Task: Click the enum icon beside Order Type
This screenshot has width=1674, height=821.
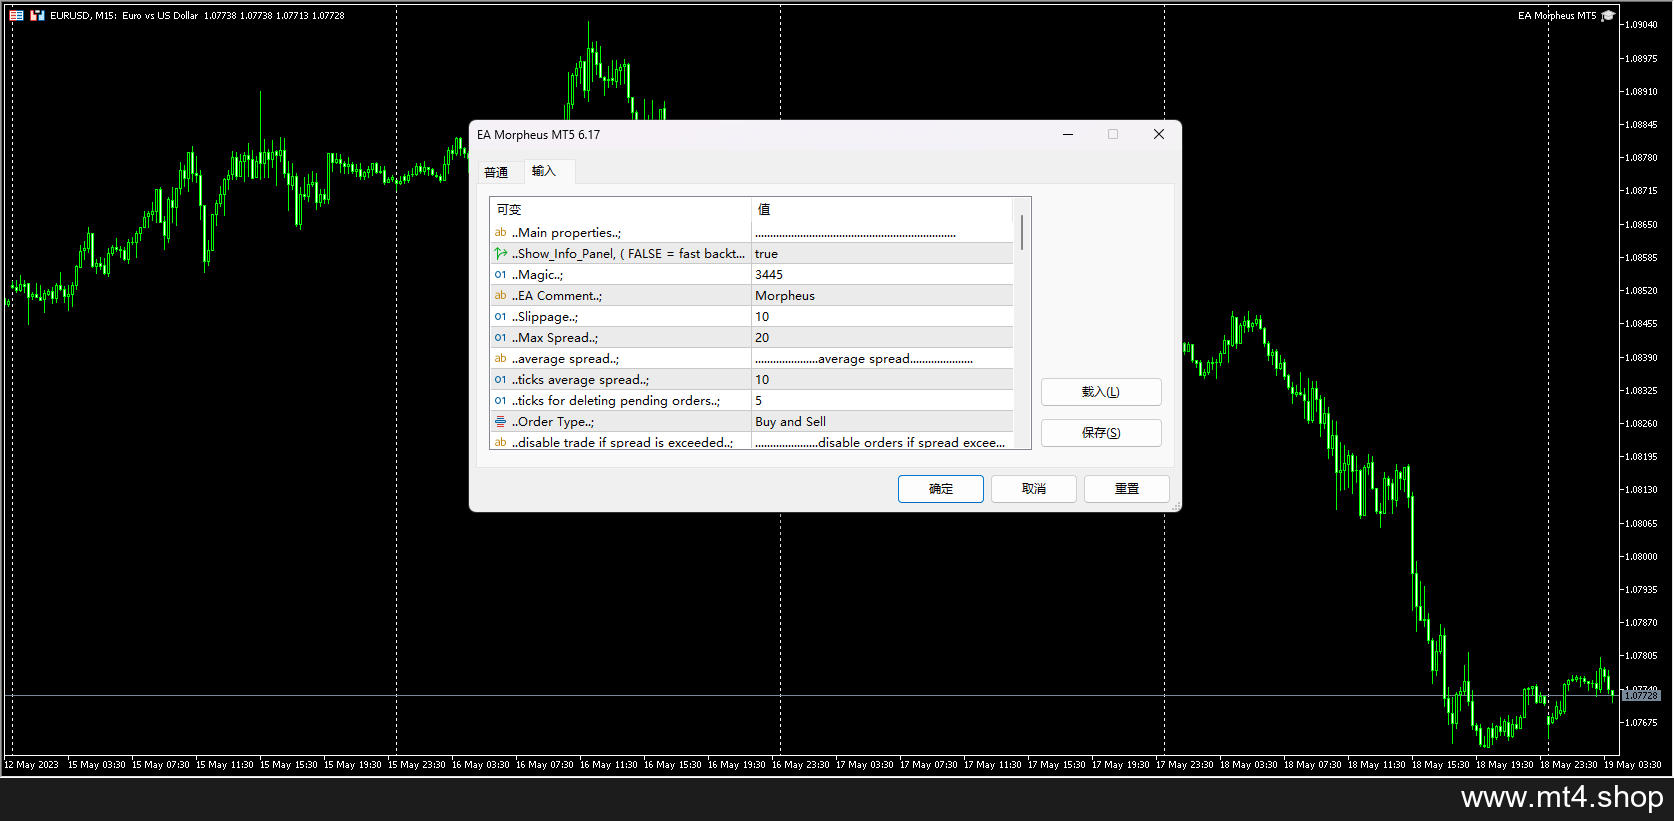Action: tap(500, 422)
